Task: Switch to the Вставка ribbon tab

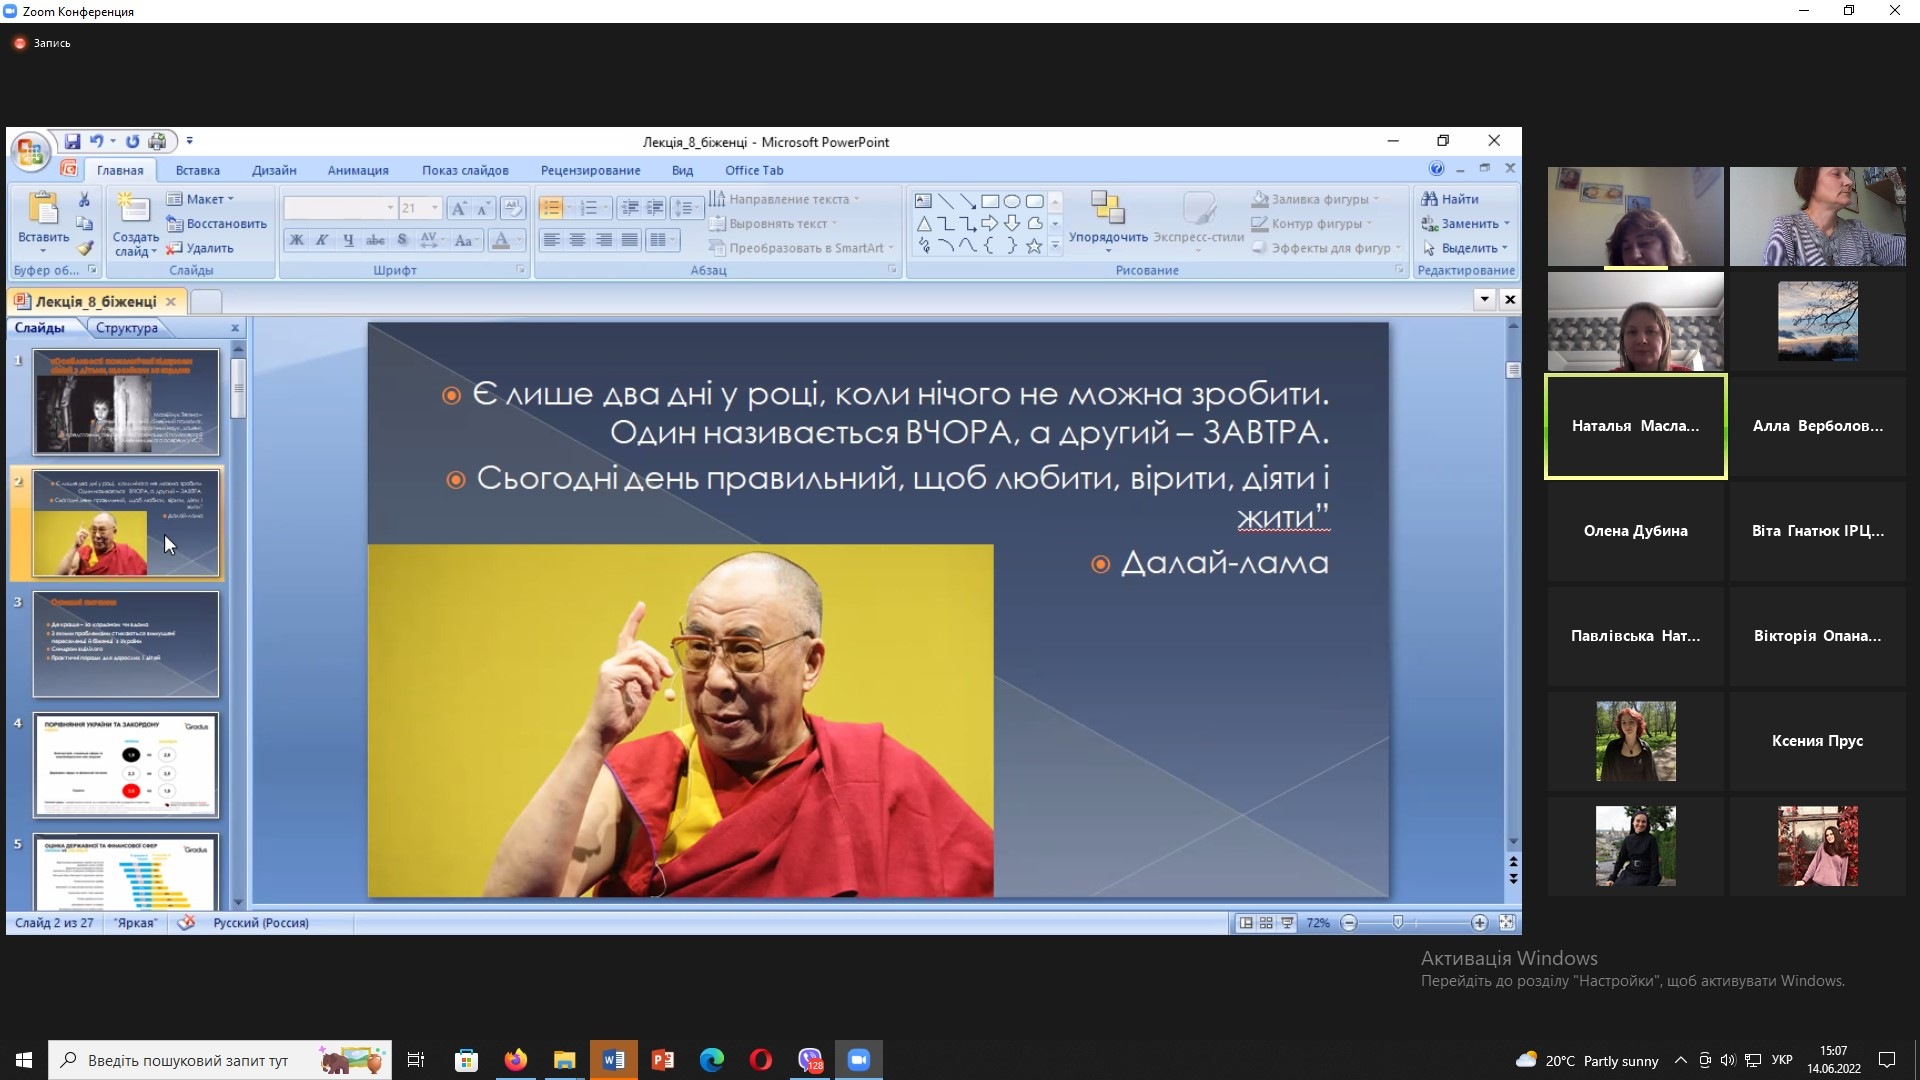Action: (x=197, y=170)
